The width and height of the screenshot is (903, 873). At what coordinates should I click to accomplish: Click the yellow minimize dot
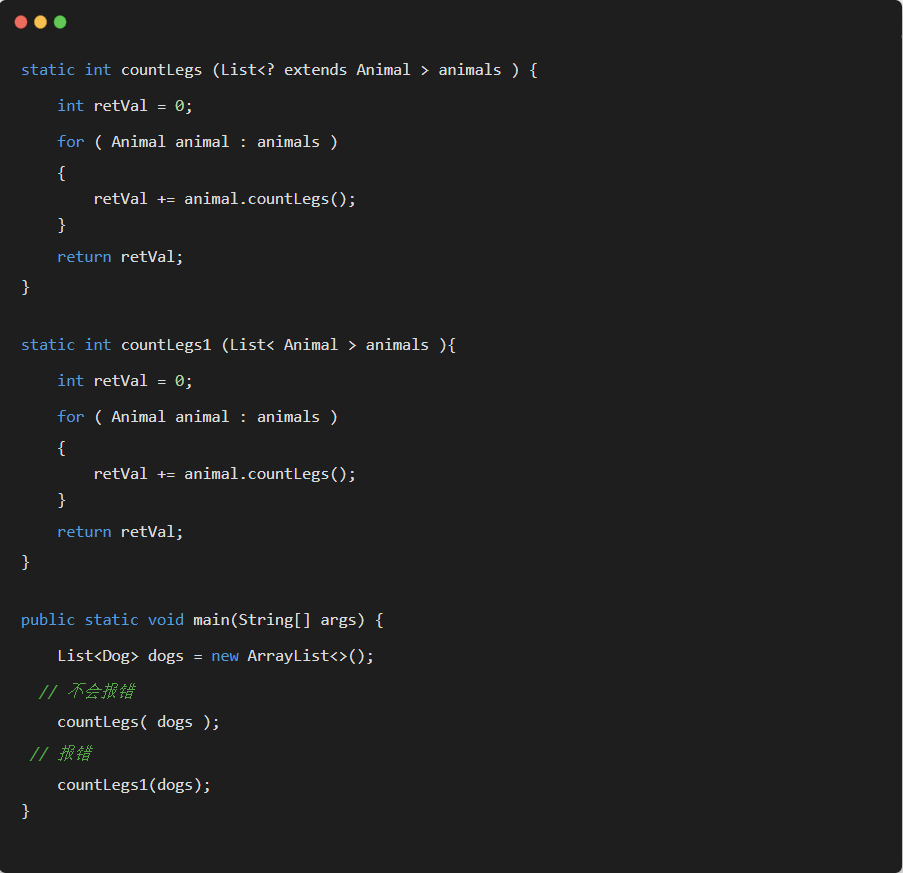pos(40,22)
